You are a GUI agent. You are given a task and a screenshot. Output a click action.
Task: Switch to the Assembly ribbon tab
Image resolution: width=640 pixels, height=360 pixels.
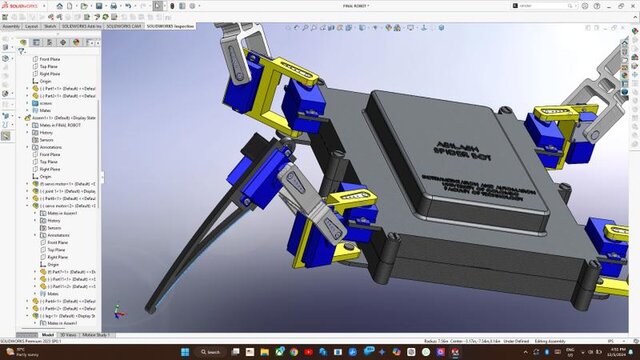(11, 26)
